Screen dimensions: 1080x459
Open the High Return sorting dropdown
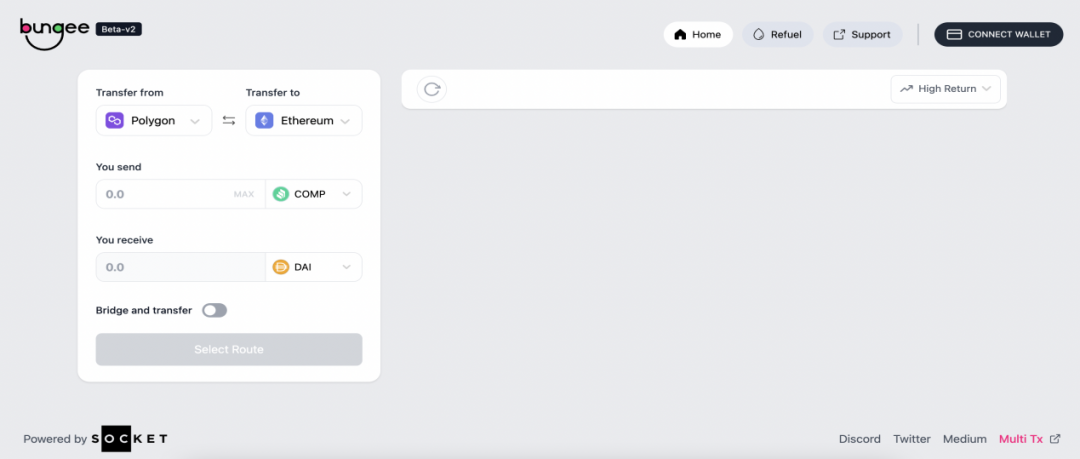click(945, 89)
